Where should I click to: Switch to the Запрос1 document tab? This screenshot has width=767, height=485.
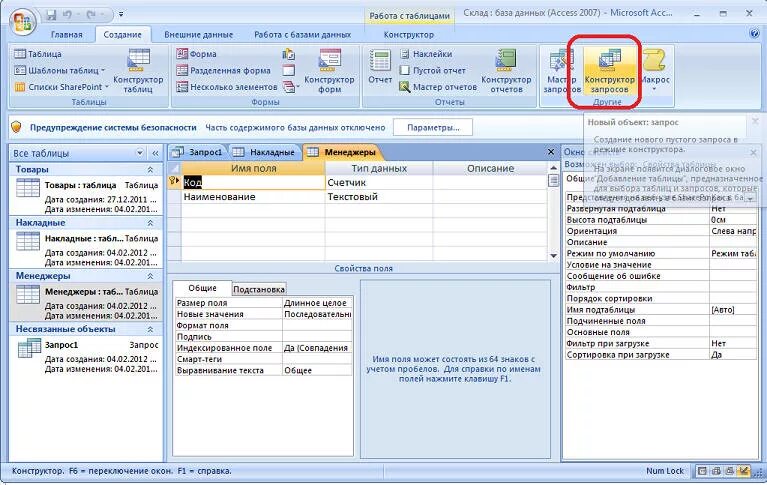[x=198, y=152]
